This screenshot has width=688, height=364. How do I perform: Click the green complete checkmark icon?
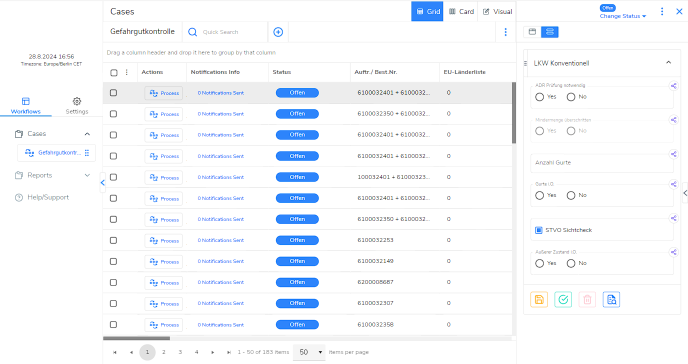(x=563, y=300)
